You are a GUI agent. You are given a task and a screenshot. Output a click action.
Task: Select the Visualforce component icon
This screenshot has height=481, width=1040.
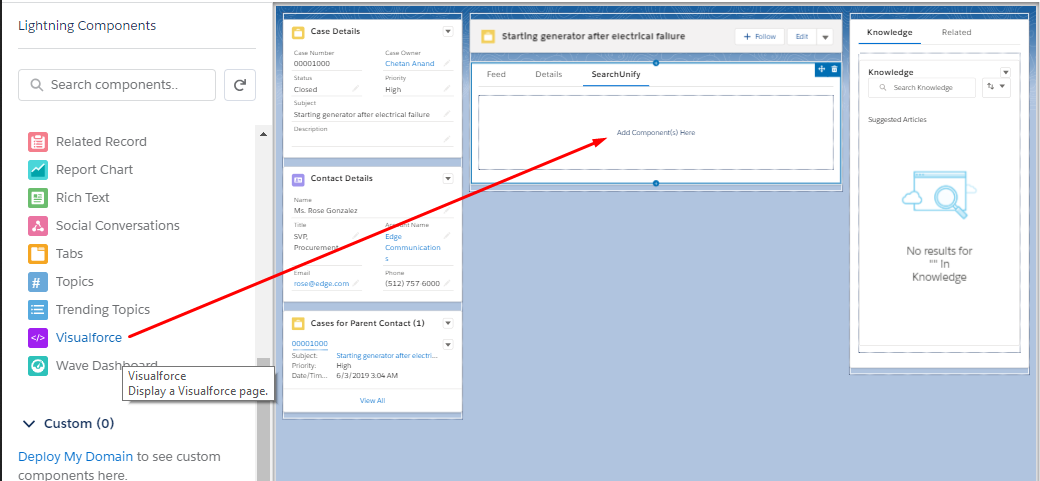coord(38,338)
